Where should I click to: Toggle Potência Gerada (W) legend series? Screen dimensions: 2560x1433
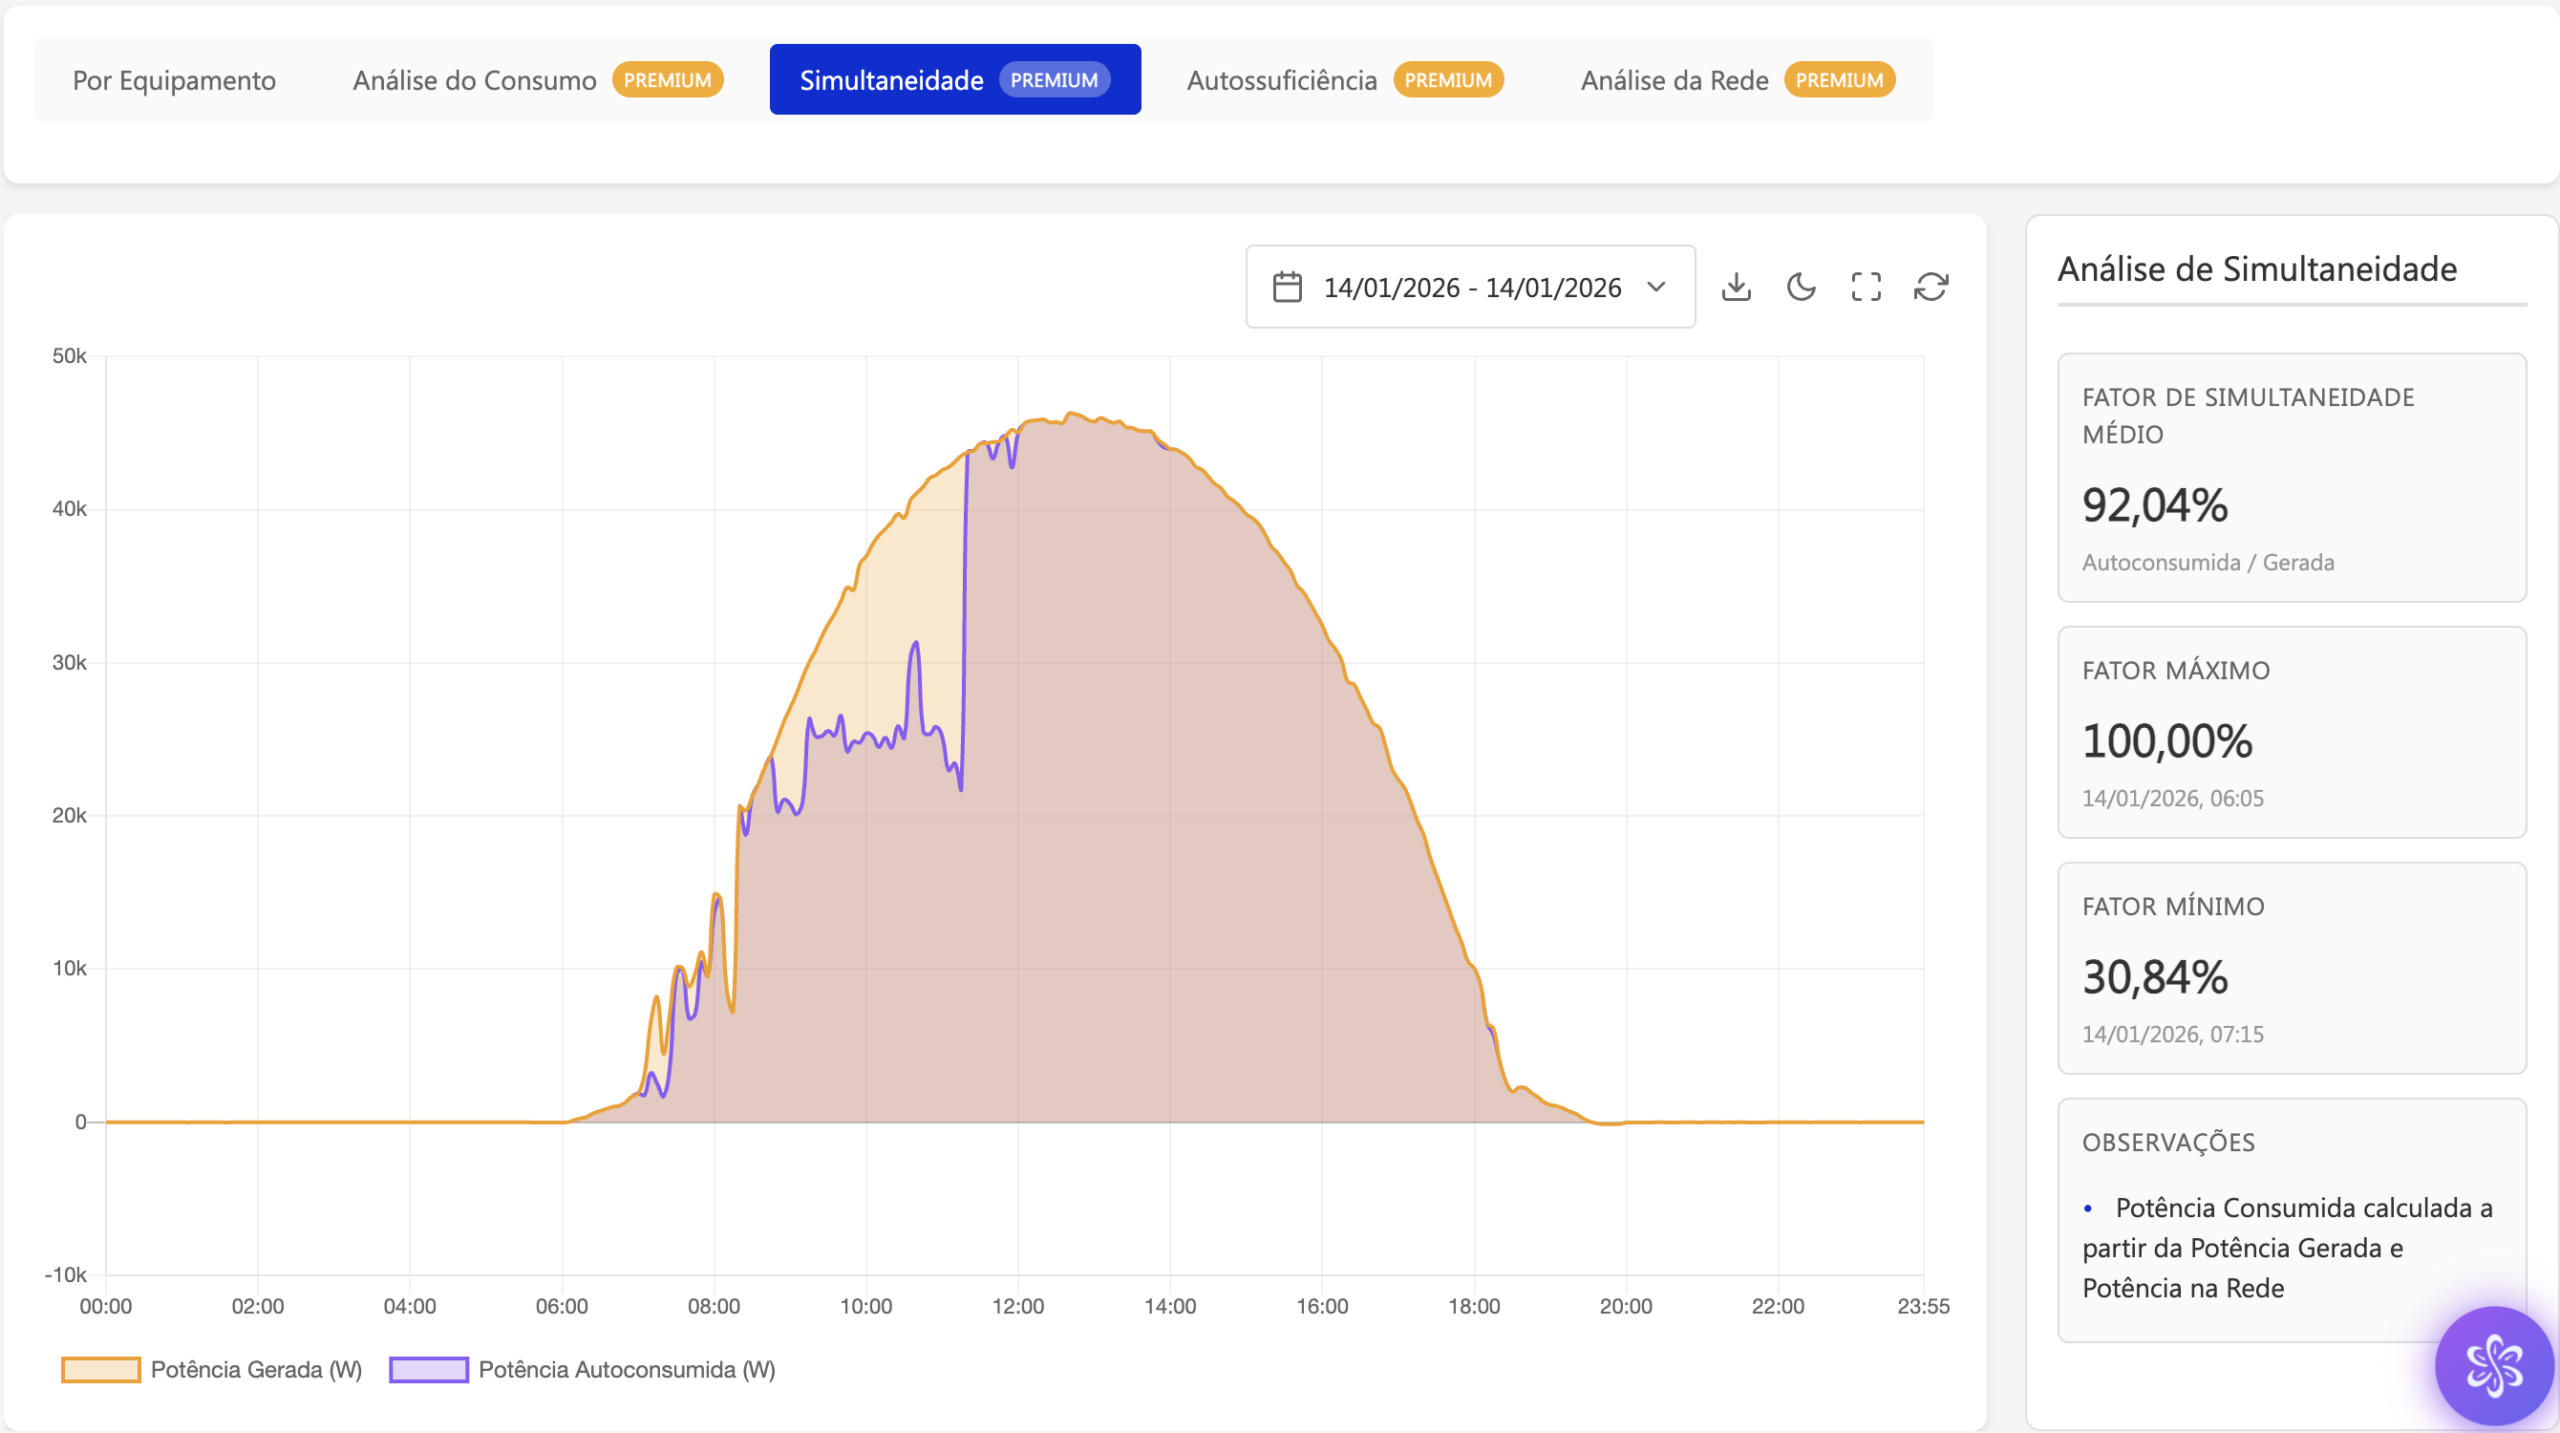click(x=256, y=1369)
